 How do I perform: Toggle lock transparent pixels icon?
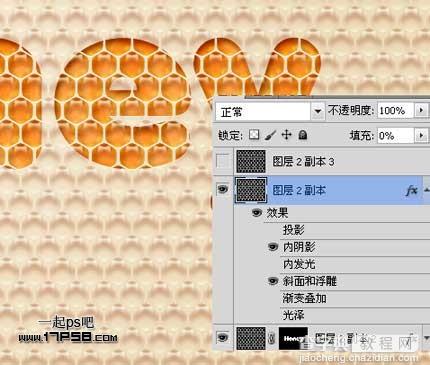click(254, 135)
